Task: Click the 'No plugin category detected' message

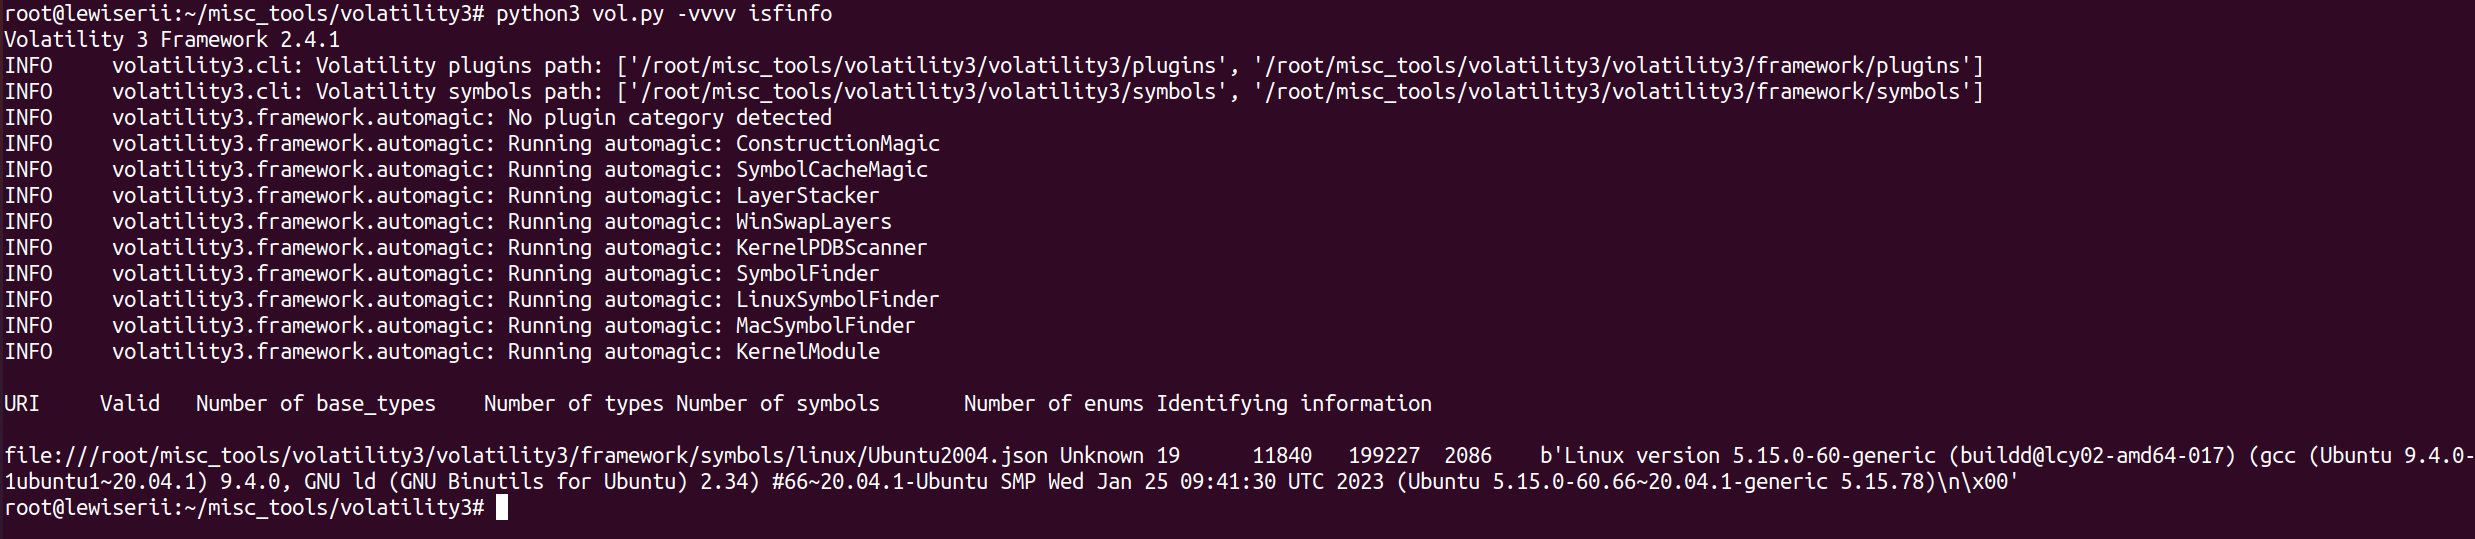Action: pos(670,118)
